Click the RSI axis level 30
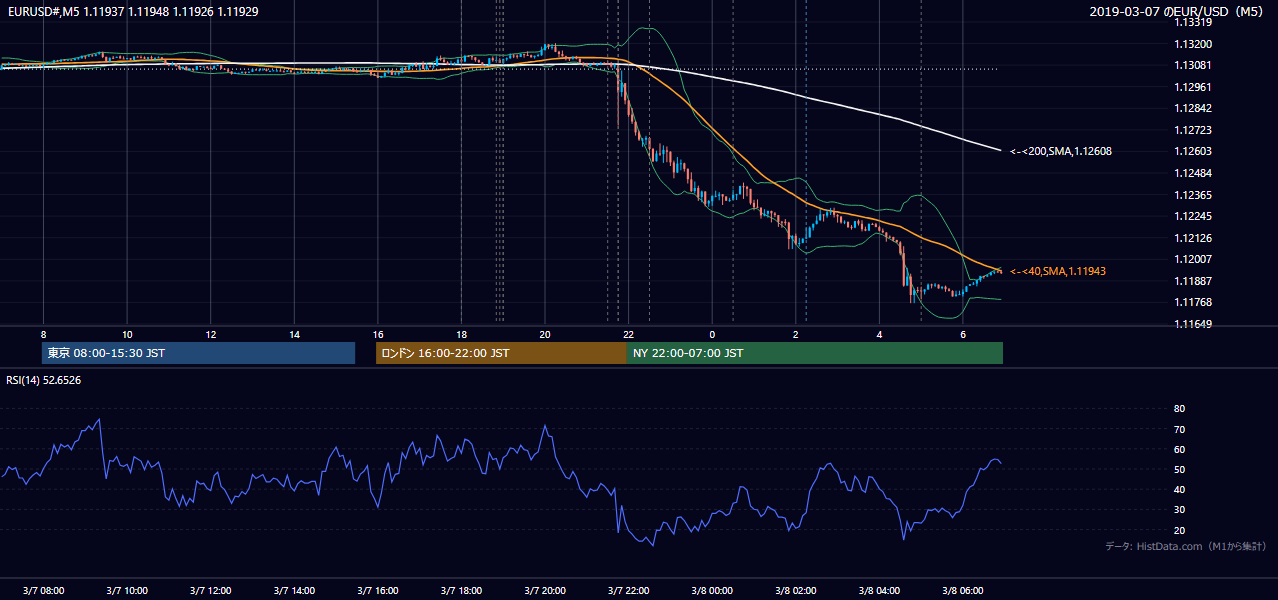The image size is (1278, 600). coord(1180,510)
